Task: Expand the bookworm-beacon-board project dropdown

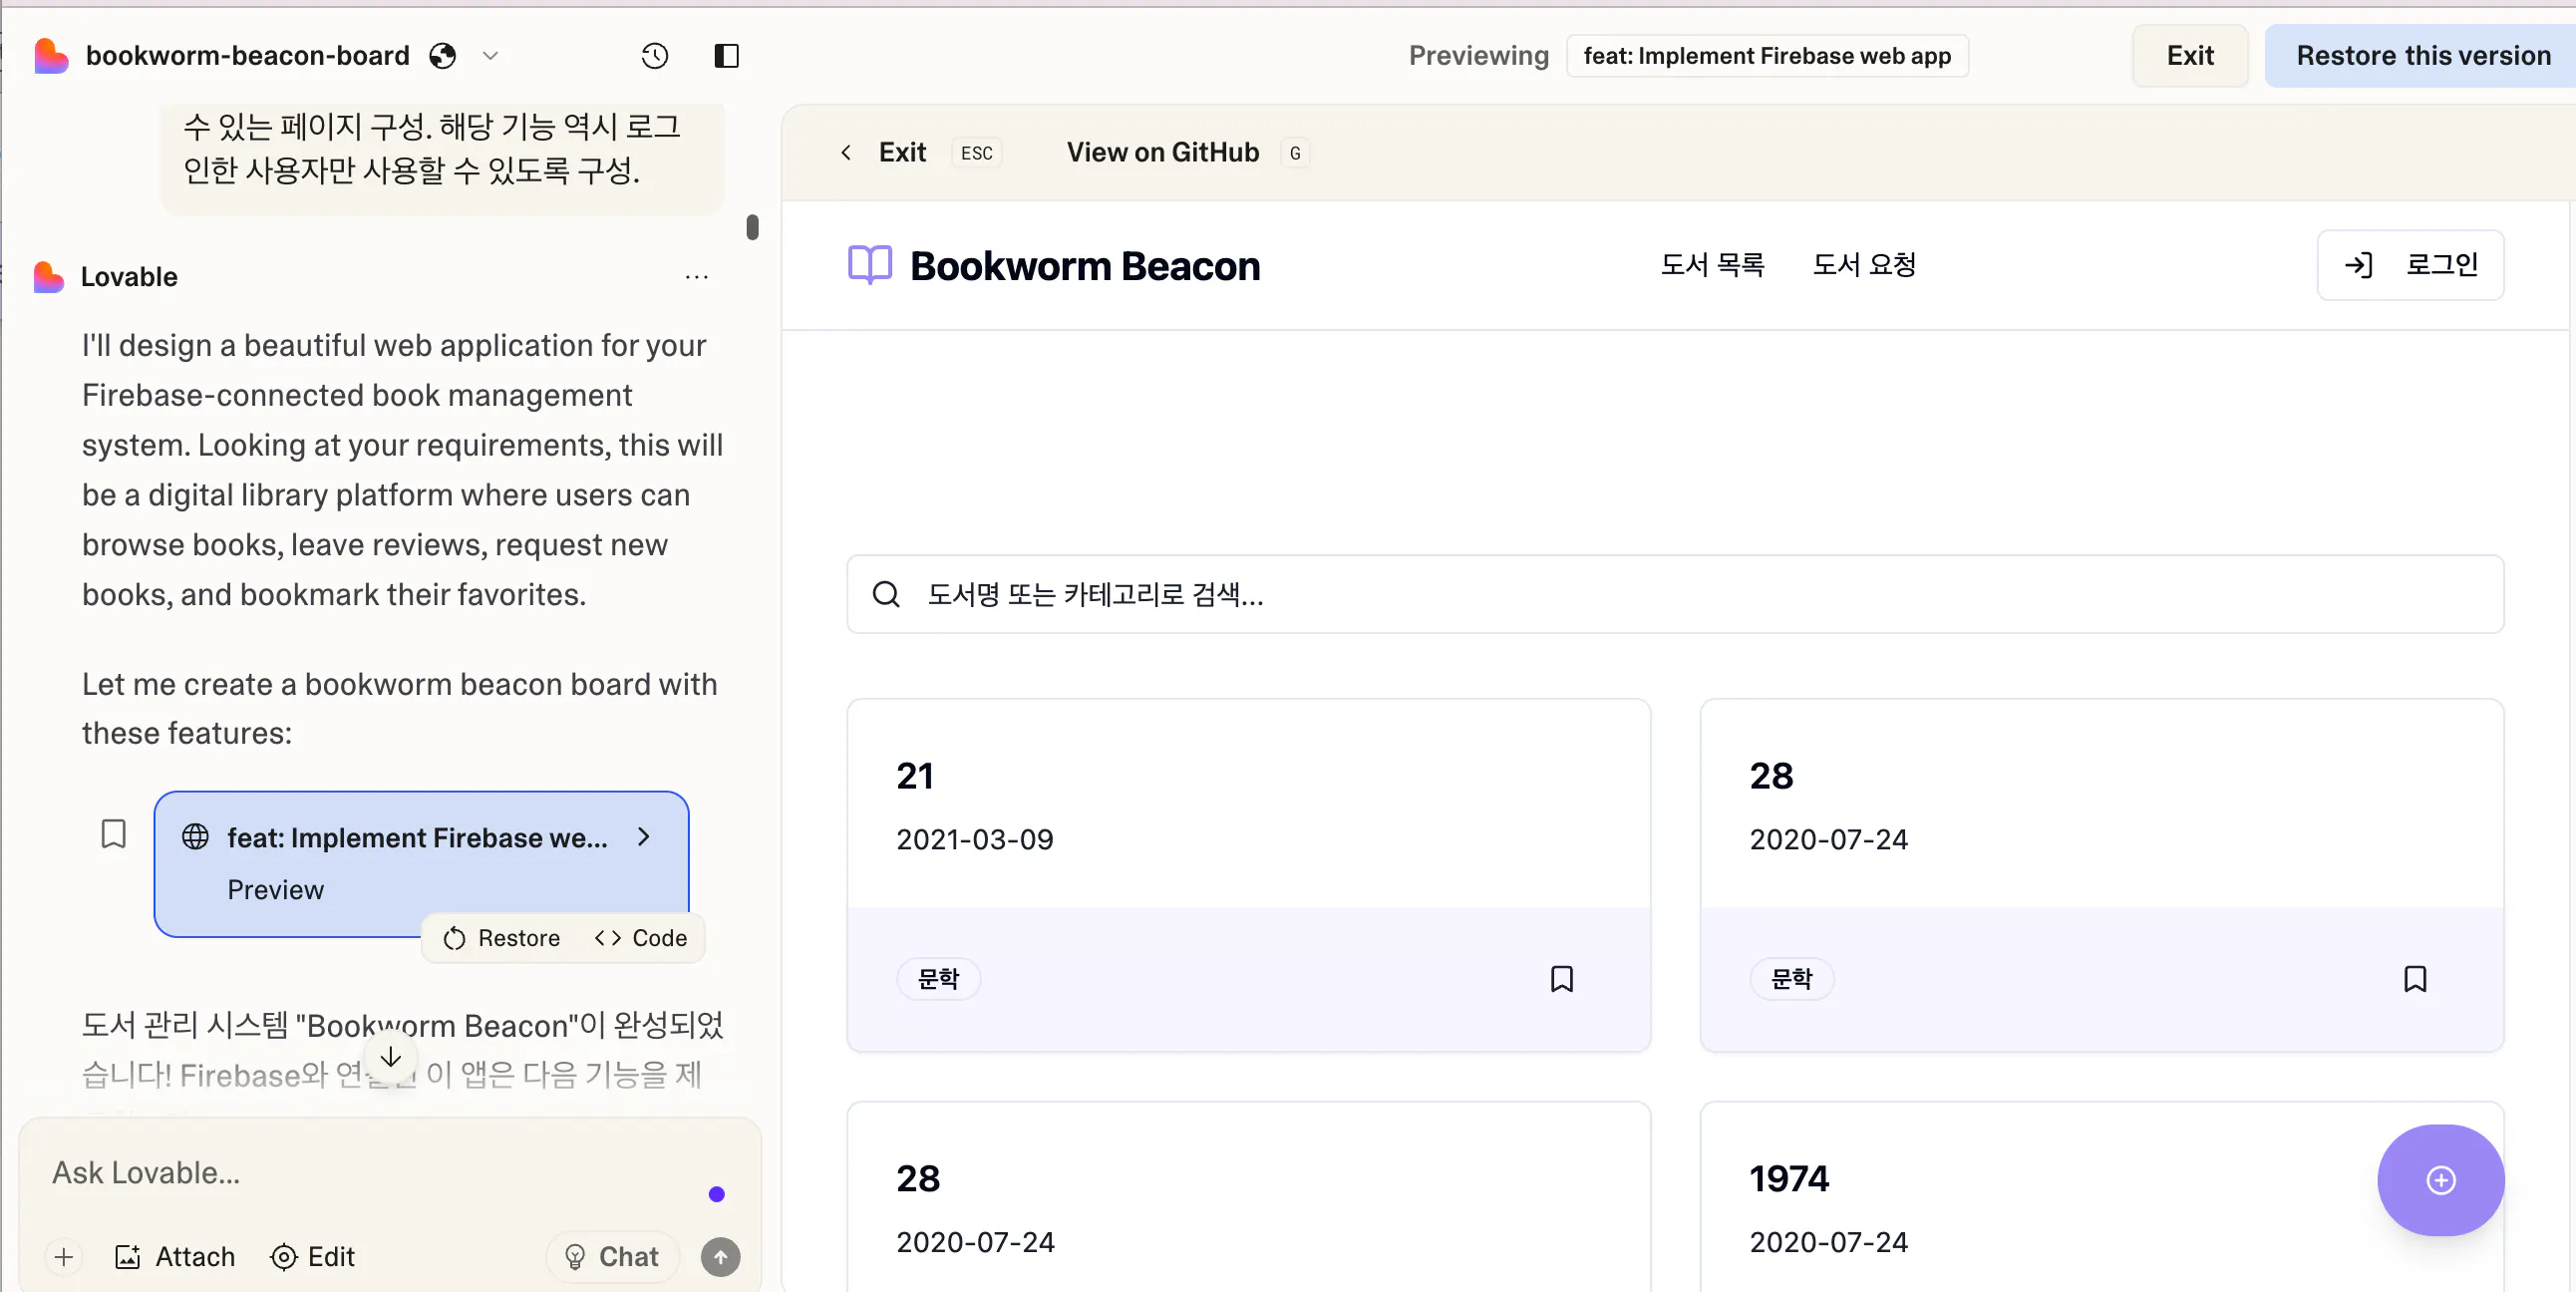Action: [x=490, y=56]
